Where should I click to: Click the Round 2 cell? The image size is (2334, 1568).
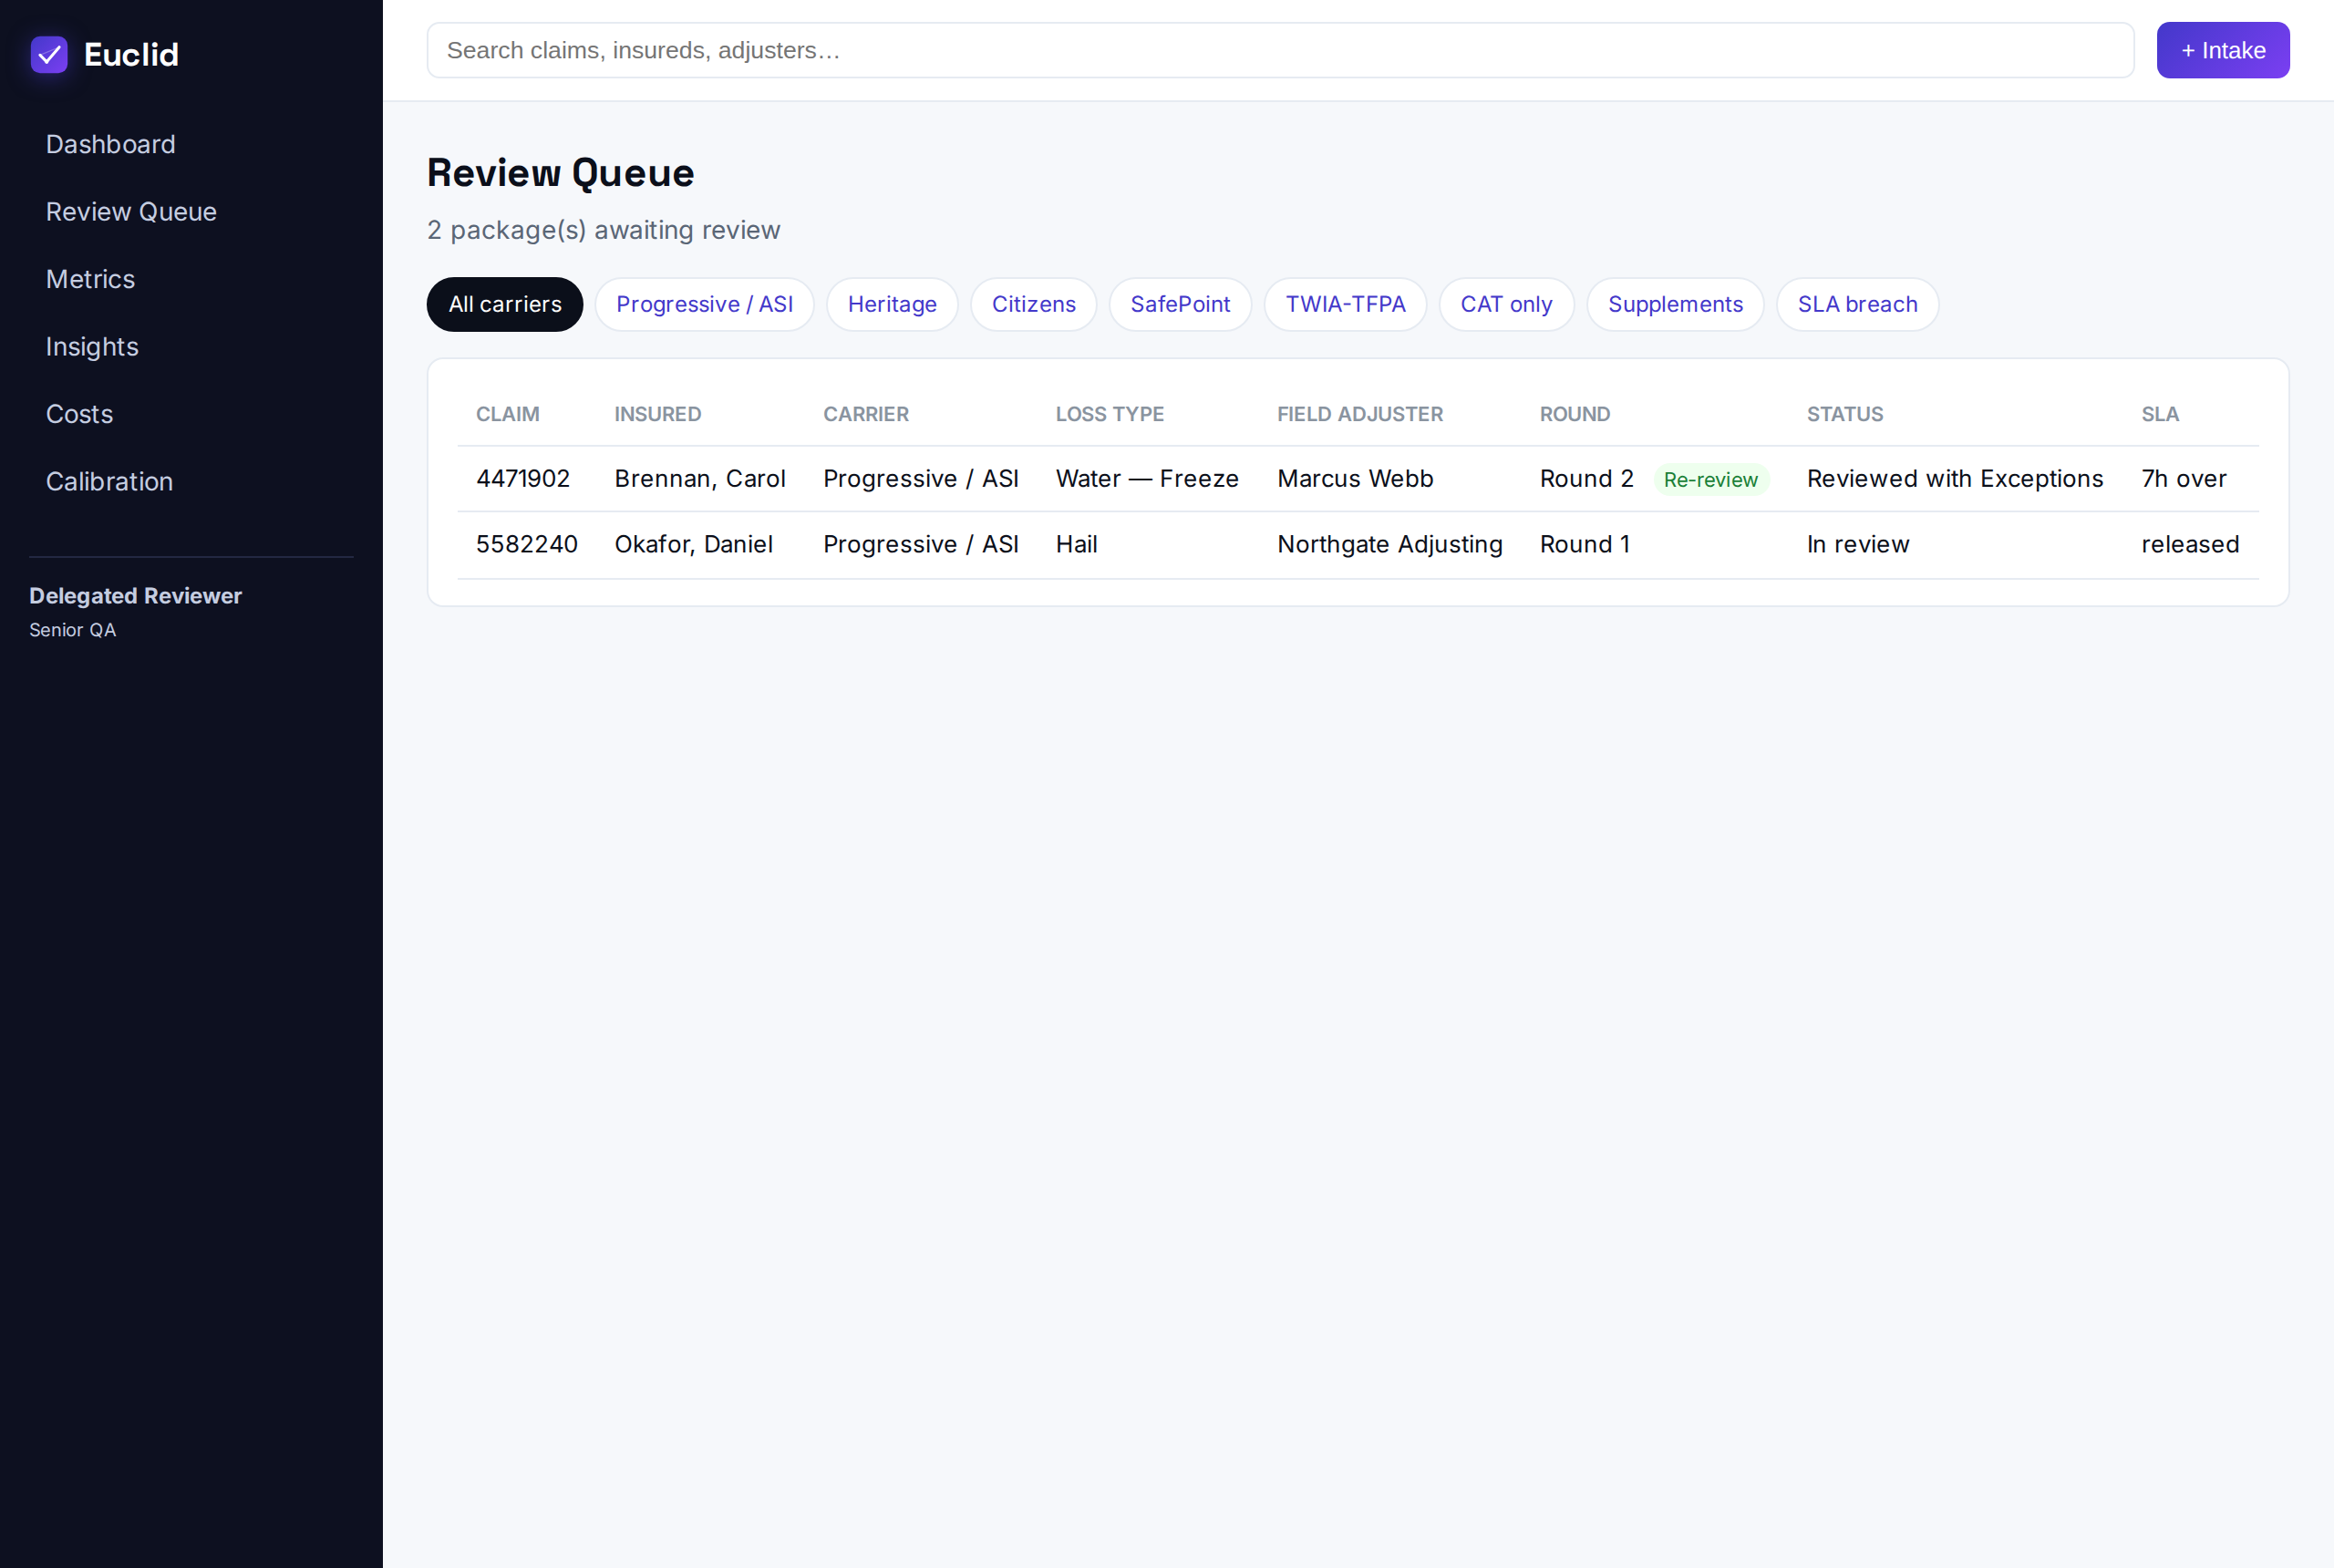[x=1586, y=479]
